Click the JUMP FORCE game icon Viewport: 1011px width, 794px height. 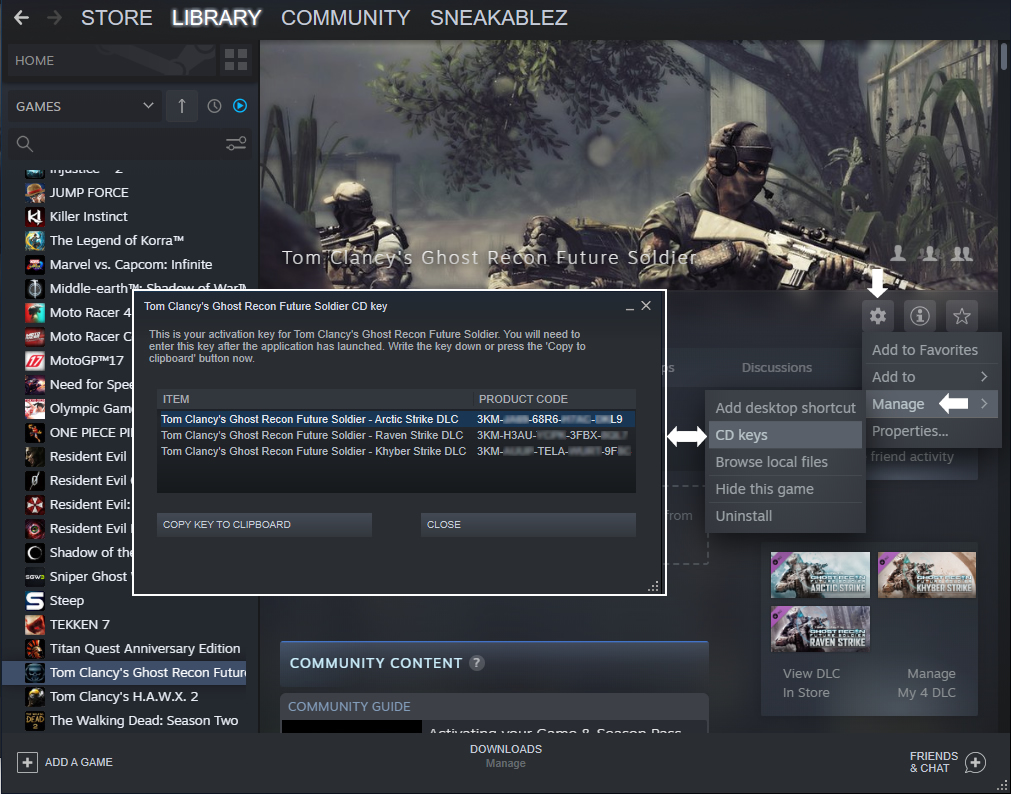35,192
